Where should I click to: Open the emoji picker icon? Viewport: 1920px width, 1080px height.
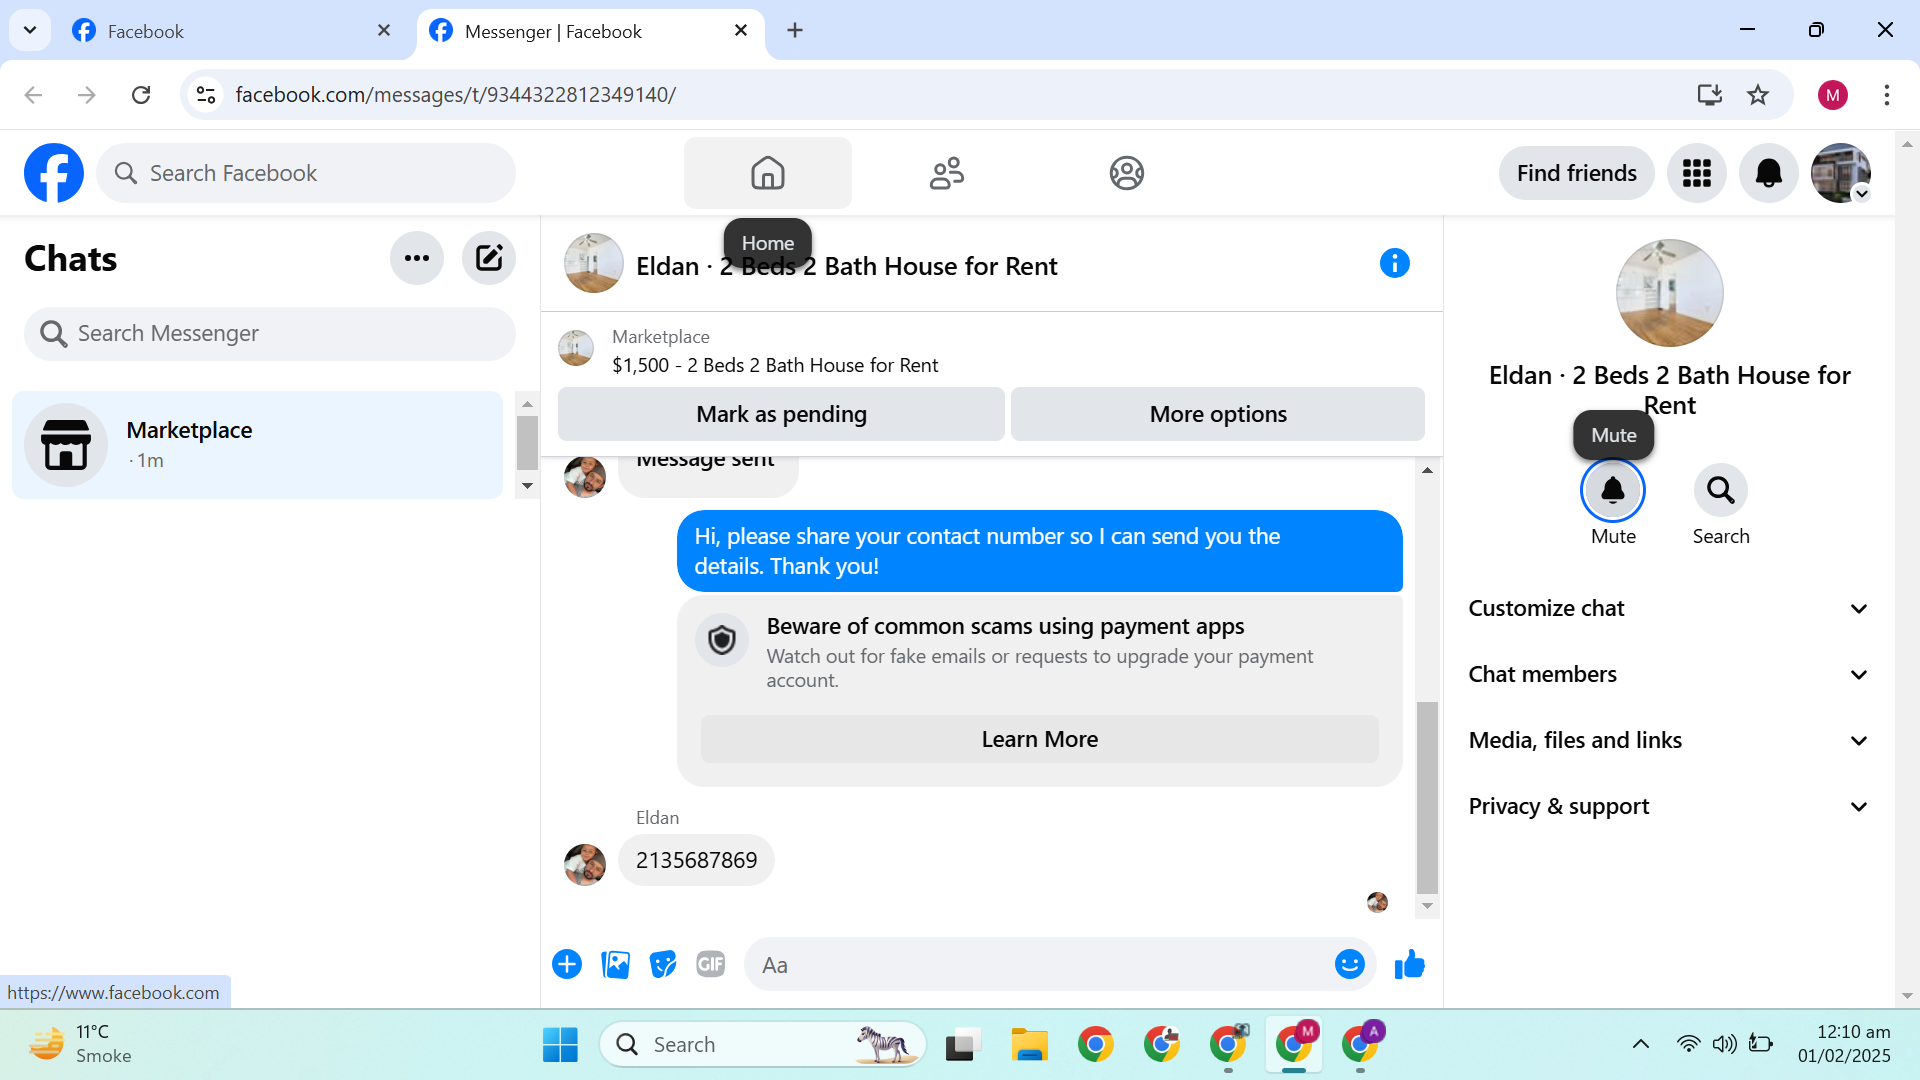[x=1350, y=964]
